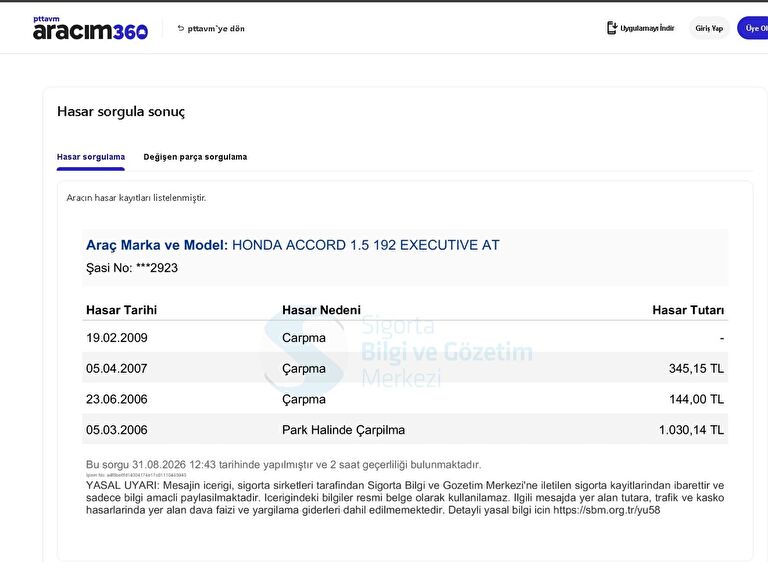Click the Üye Ol button
768x562 pixels.
754,28
